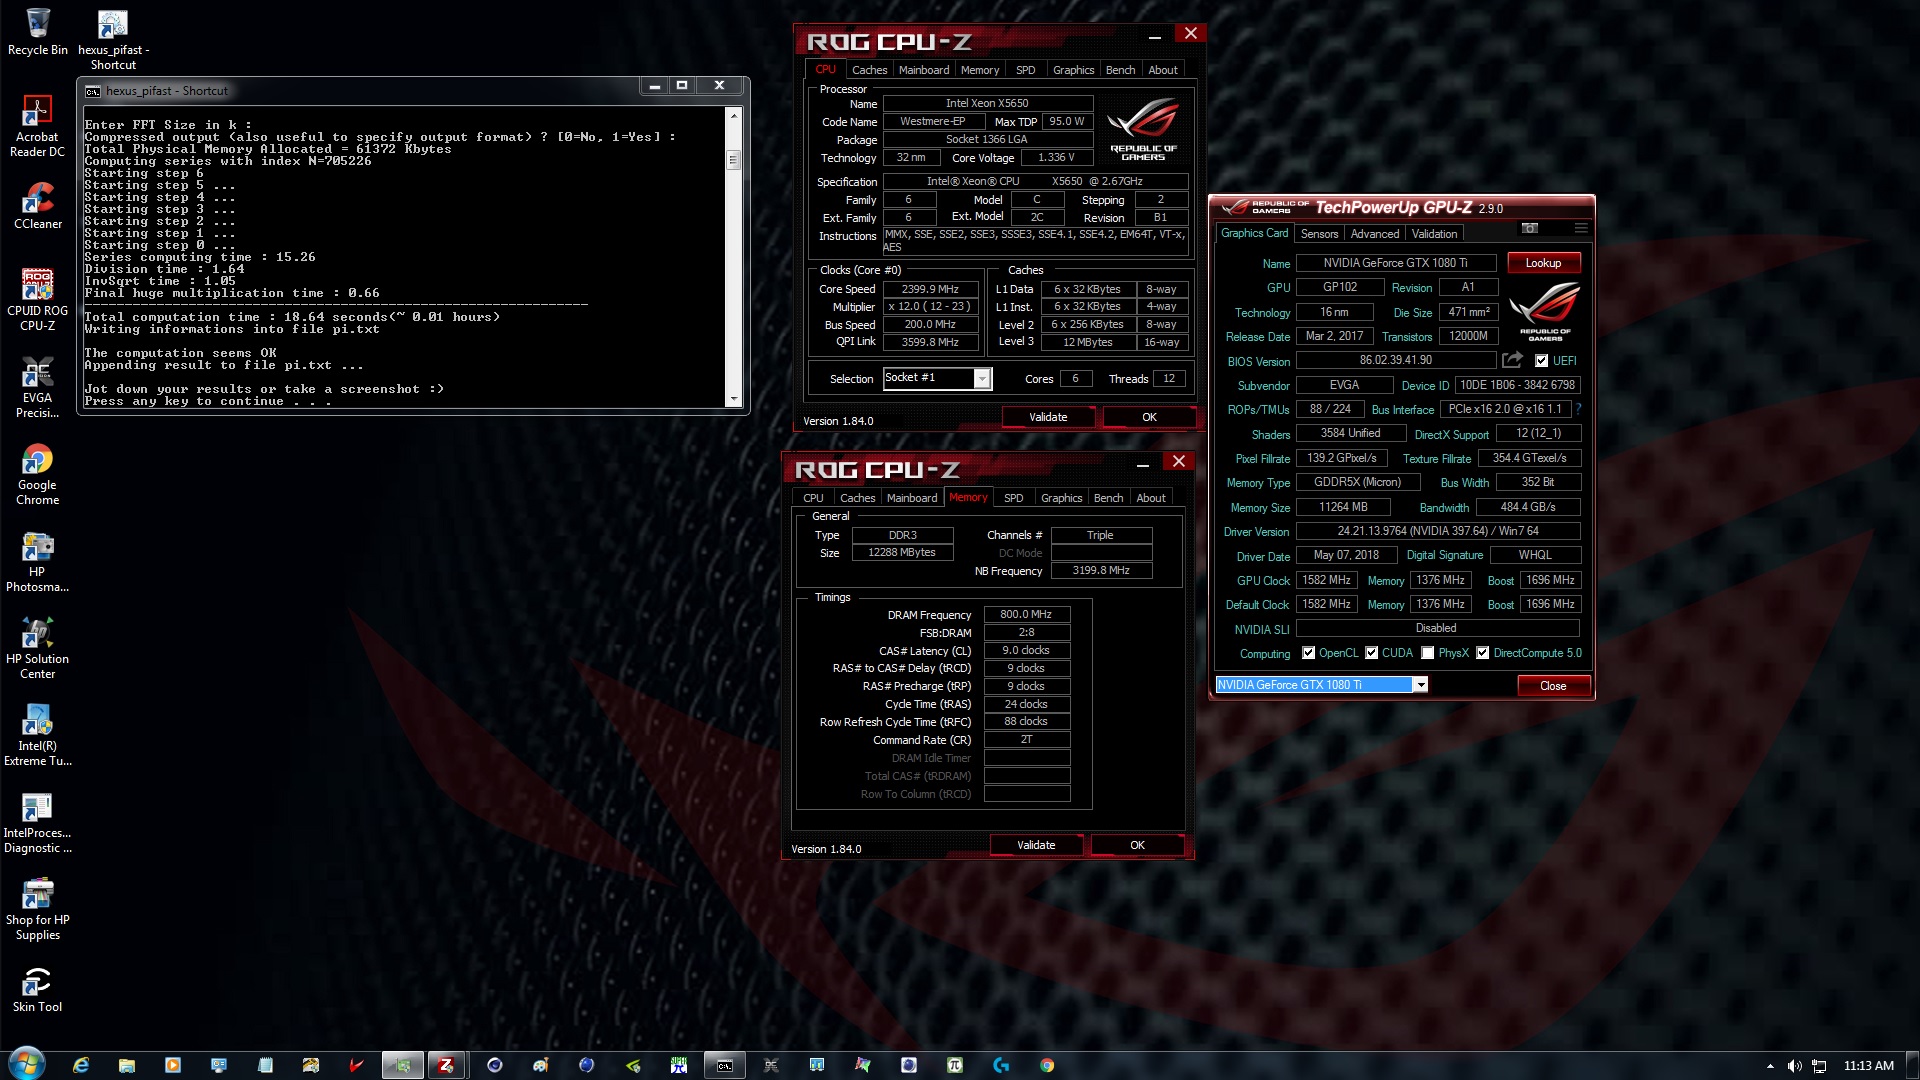Viewport: 1920px width, 1080px height.
Task: Switch to Caches tab in upper CPU-Z
Action: coord(869,70)
